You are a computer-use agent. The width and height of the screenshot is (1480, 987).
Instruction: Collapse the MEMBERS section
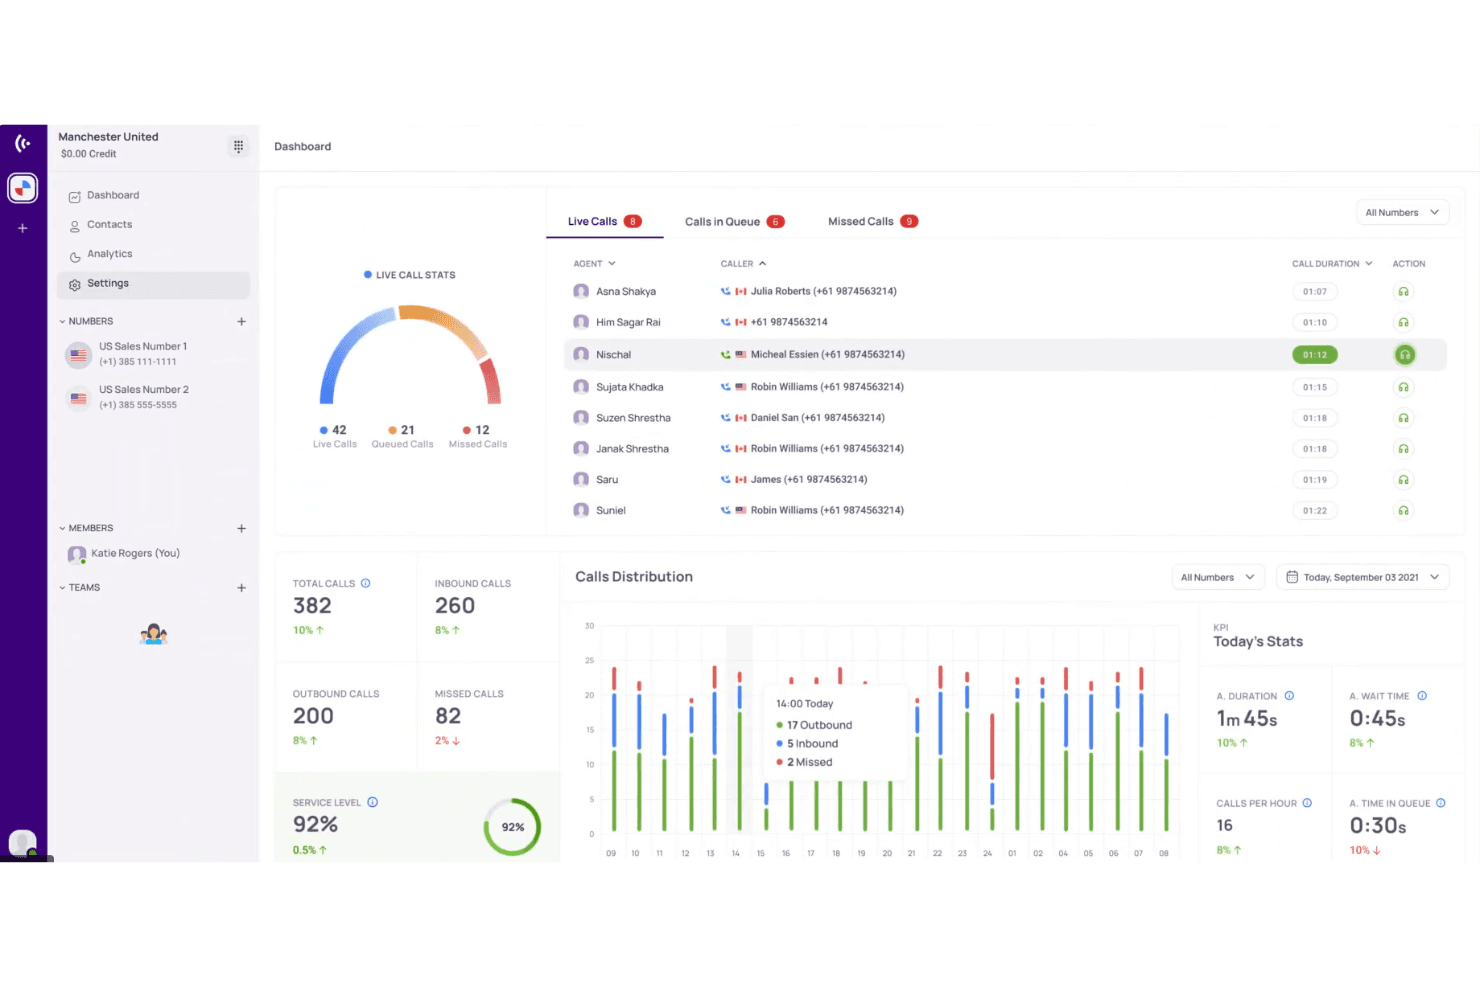86,528
